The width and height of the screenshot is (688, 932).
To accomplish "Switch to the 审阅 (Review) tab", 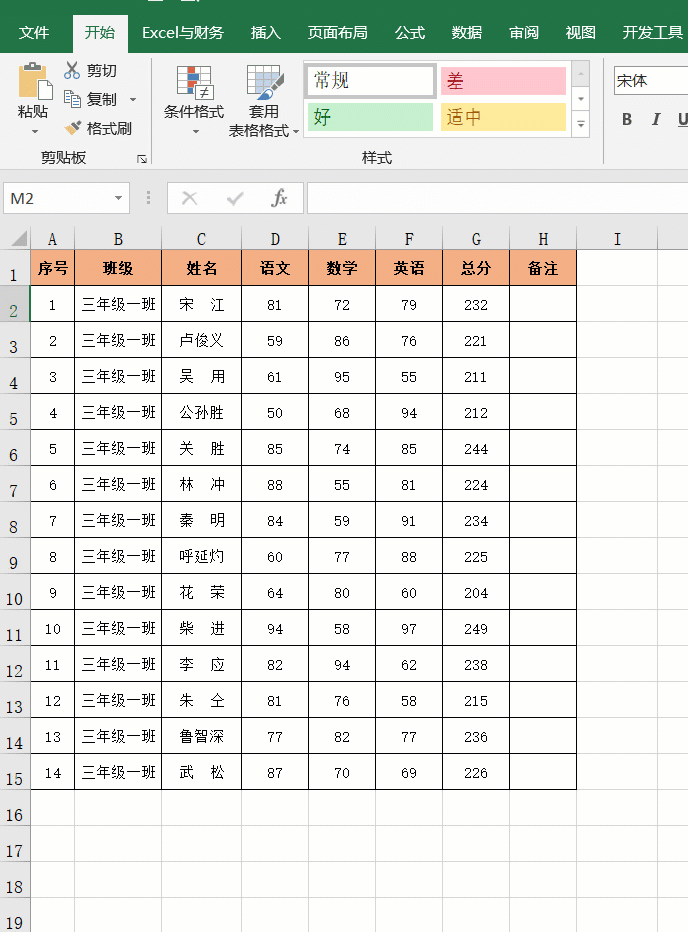I will click(x=523, y=33).
